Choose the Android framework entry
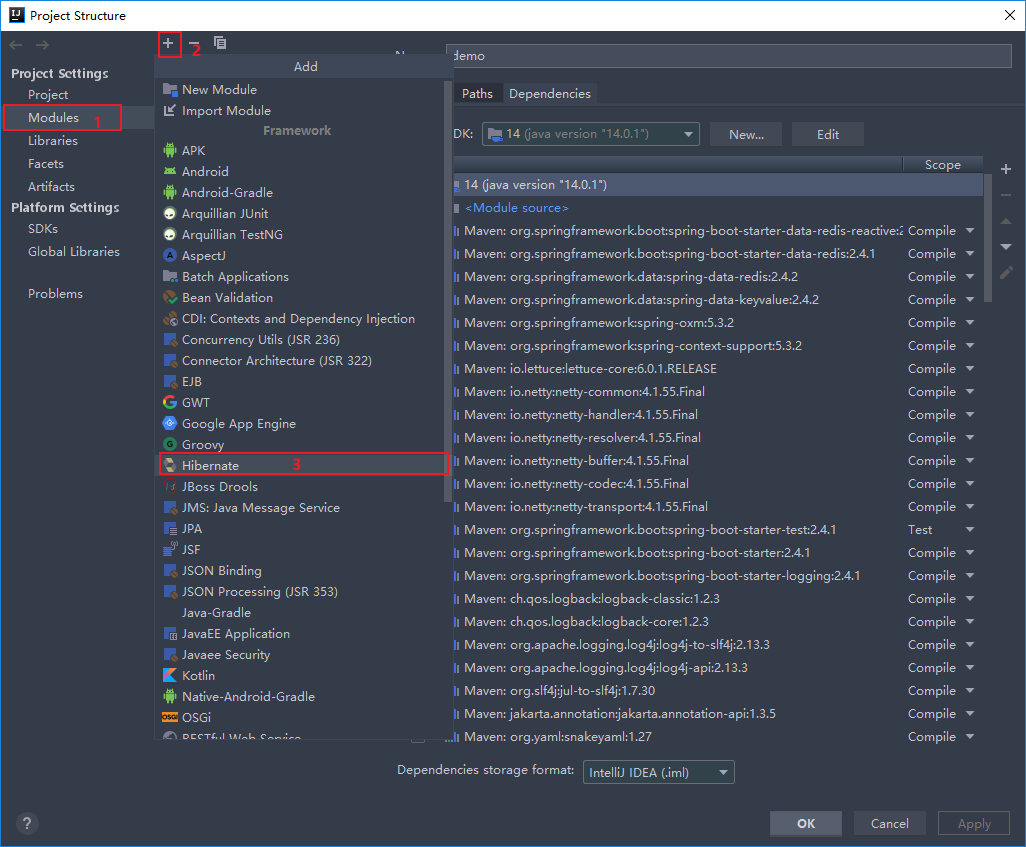The height and width of the screenshot is (847, 1026). 205,171
